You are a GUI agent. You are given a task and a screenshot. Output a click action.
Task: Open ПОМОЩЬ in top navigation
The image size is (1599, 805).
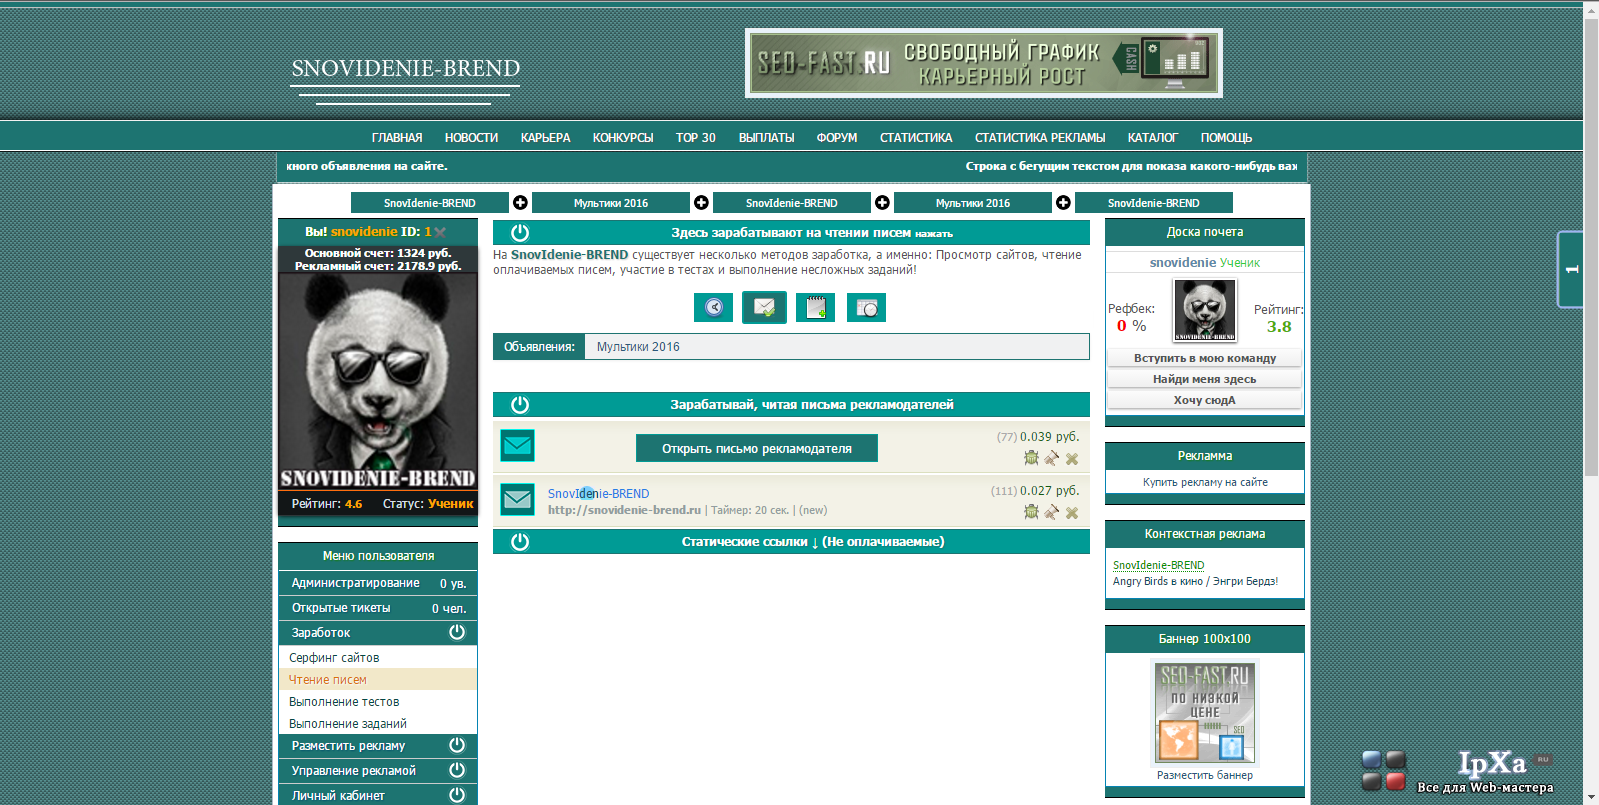click(1226, 138)
